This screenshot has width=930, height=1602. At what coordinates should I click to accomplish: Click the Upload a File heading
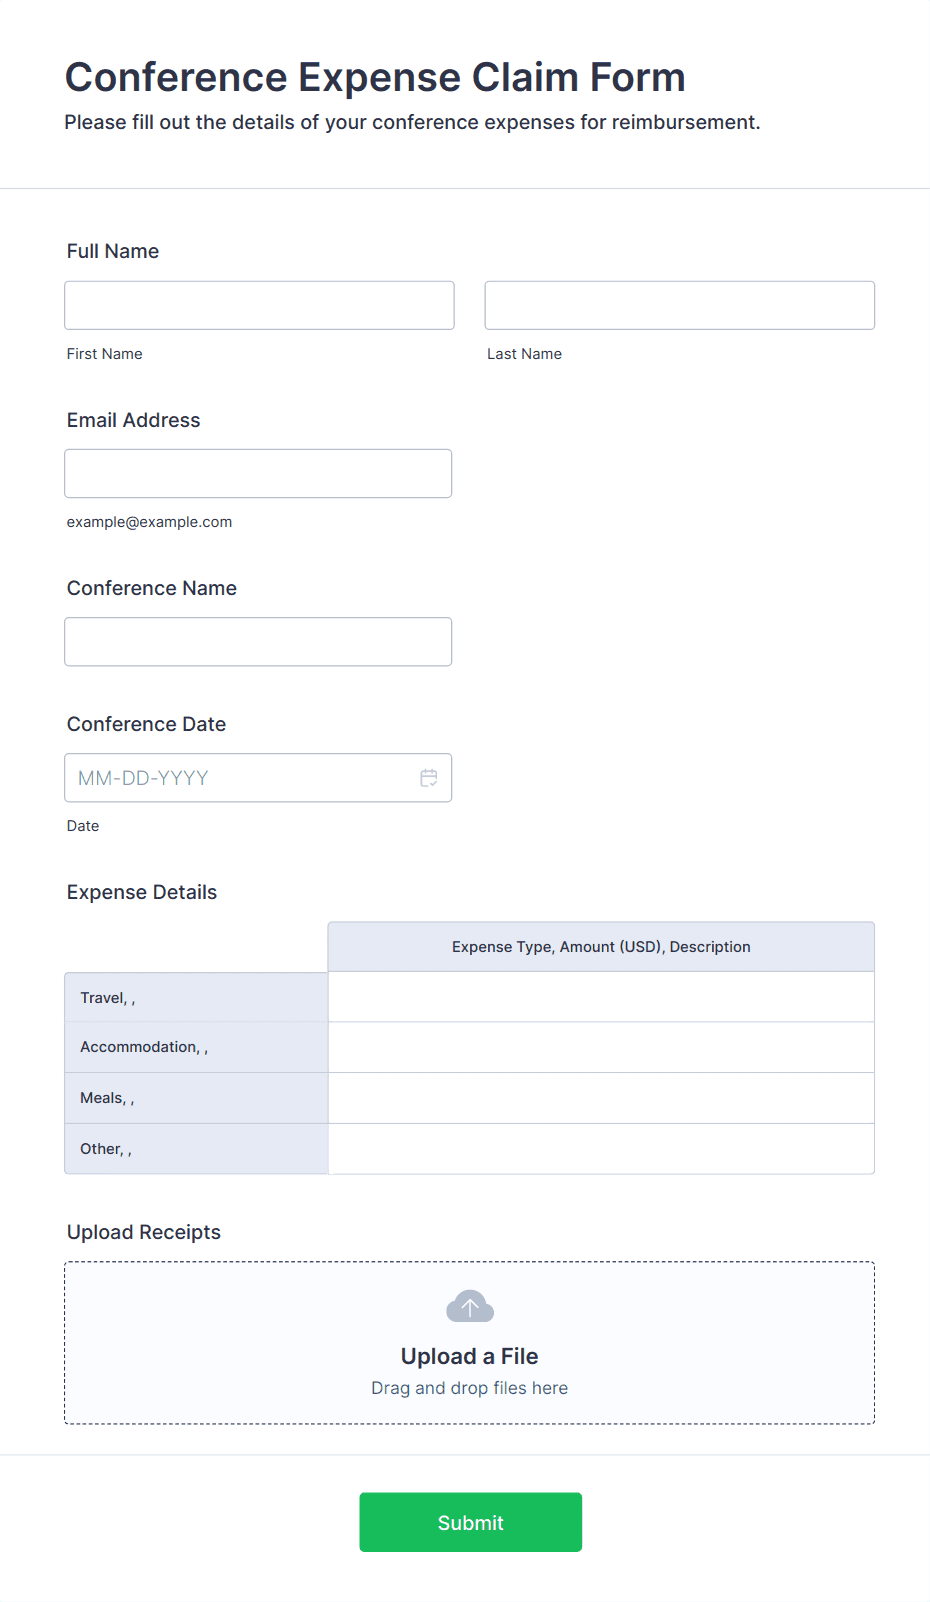pyautogui.click(x=470, y=1356)
